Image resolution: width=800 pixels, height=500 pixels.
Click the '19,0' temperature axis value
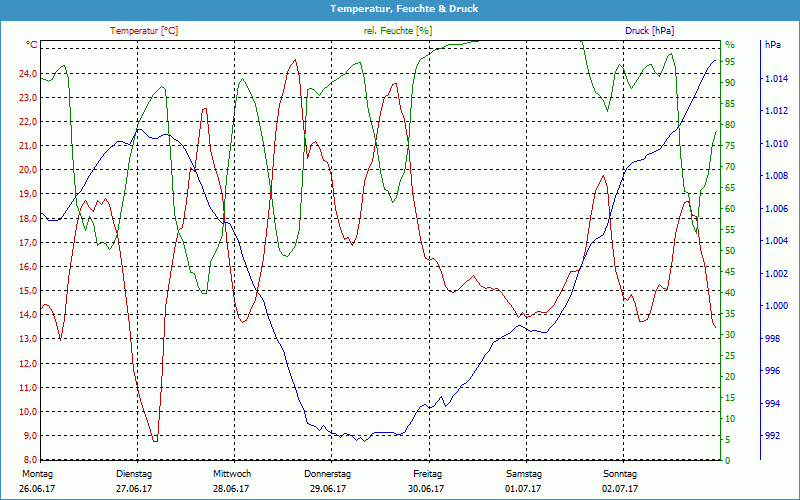point(28,194)
